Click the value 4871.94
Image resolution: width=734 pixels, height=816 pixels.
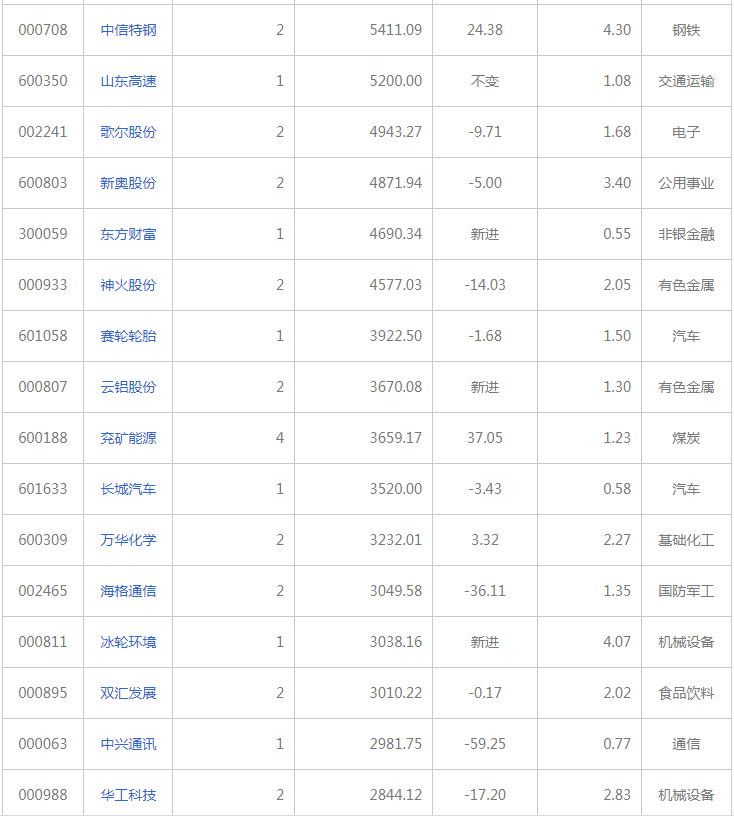click(396, 183)
